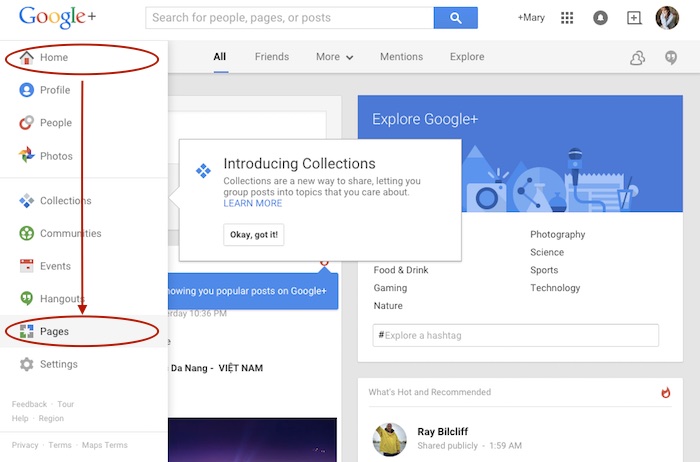Click the Tour footer link
Viewport: 700px width, 462px height.
pos(65,404)
